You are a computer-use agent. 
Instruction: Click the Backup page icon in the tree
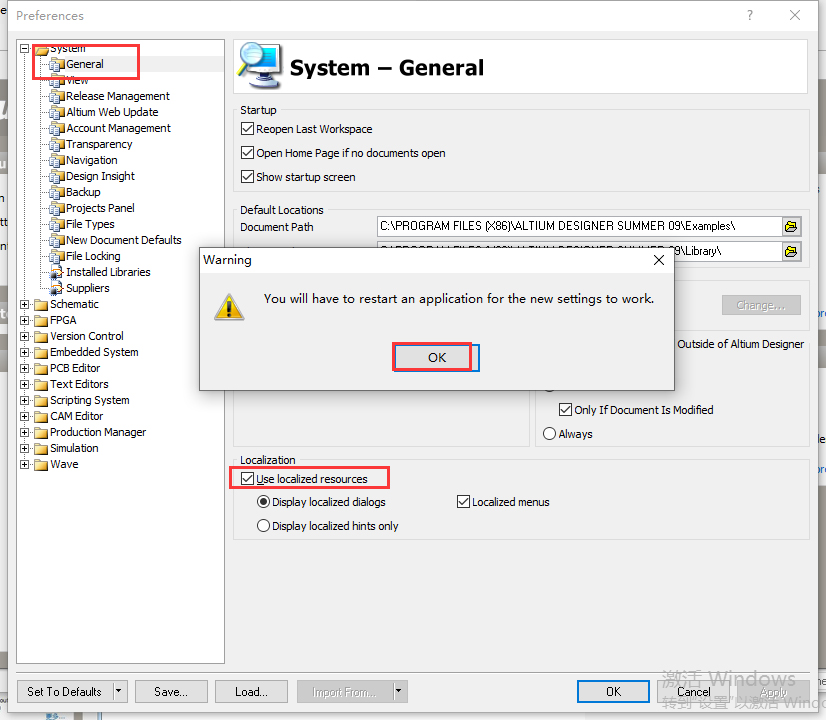point(56,192)
